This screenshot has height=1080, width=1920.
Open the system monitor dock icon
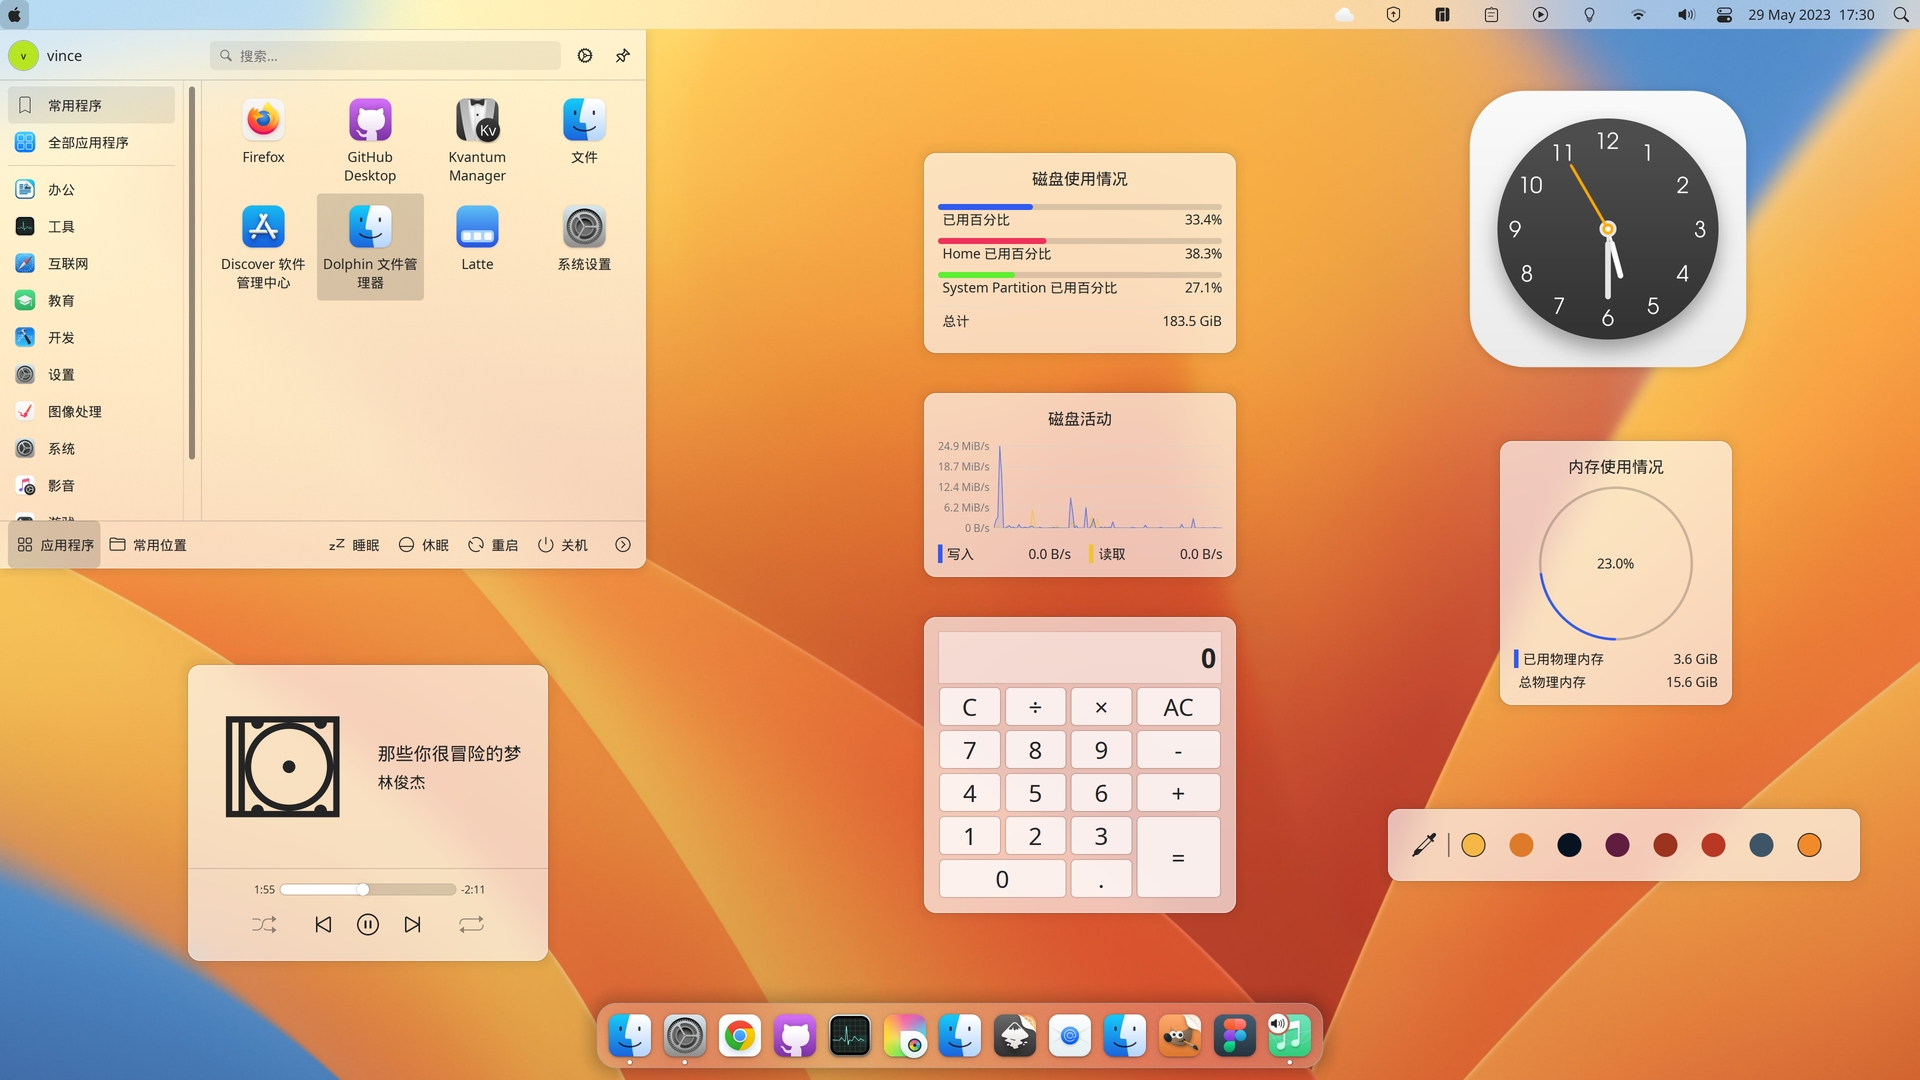(850, 1036)
